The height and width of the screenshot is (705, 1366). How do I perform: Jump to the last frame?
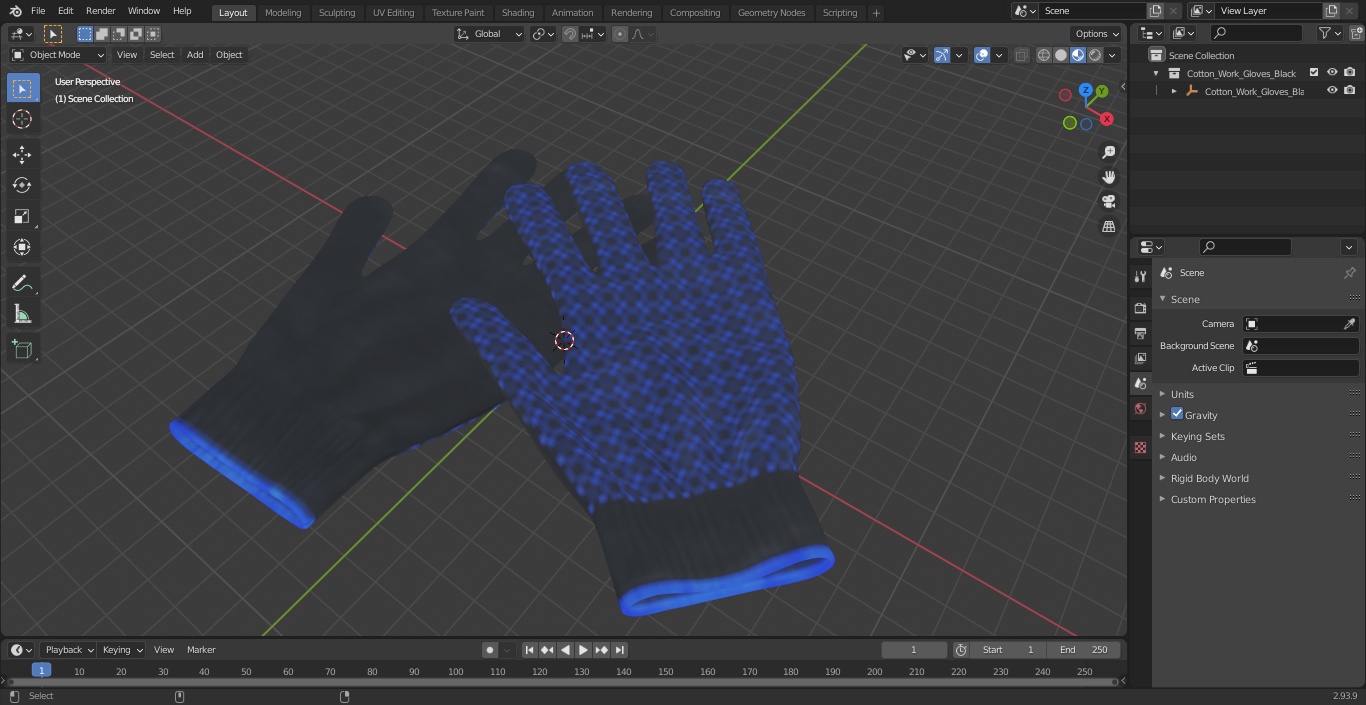(x=619, y=650)
